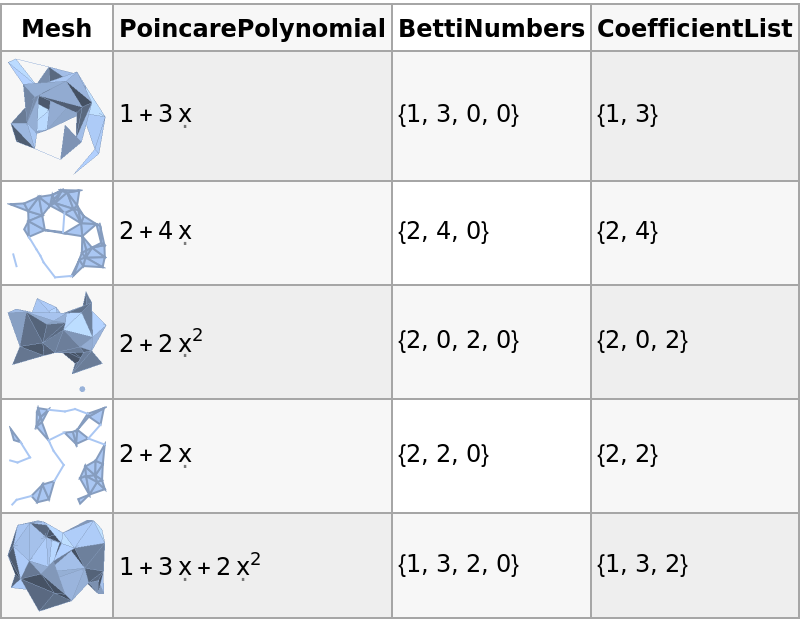Click Betti numbers {1, 3, 0, 0} cell
Viewport: 800px width, 620px height.
click(x=458, y=115)
